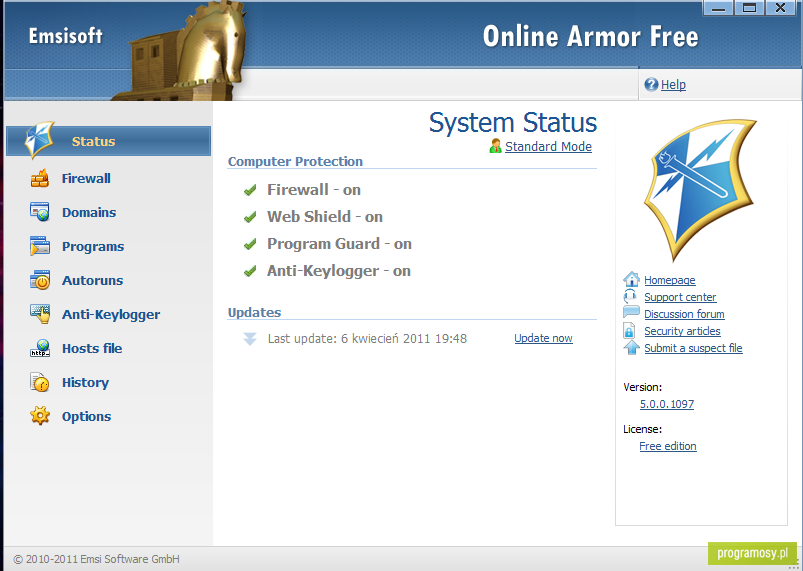
Task: Click the green checkmark beside Firewall - on
Action: (x=250, y=190)
